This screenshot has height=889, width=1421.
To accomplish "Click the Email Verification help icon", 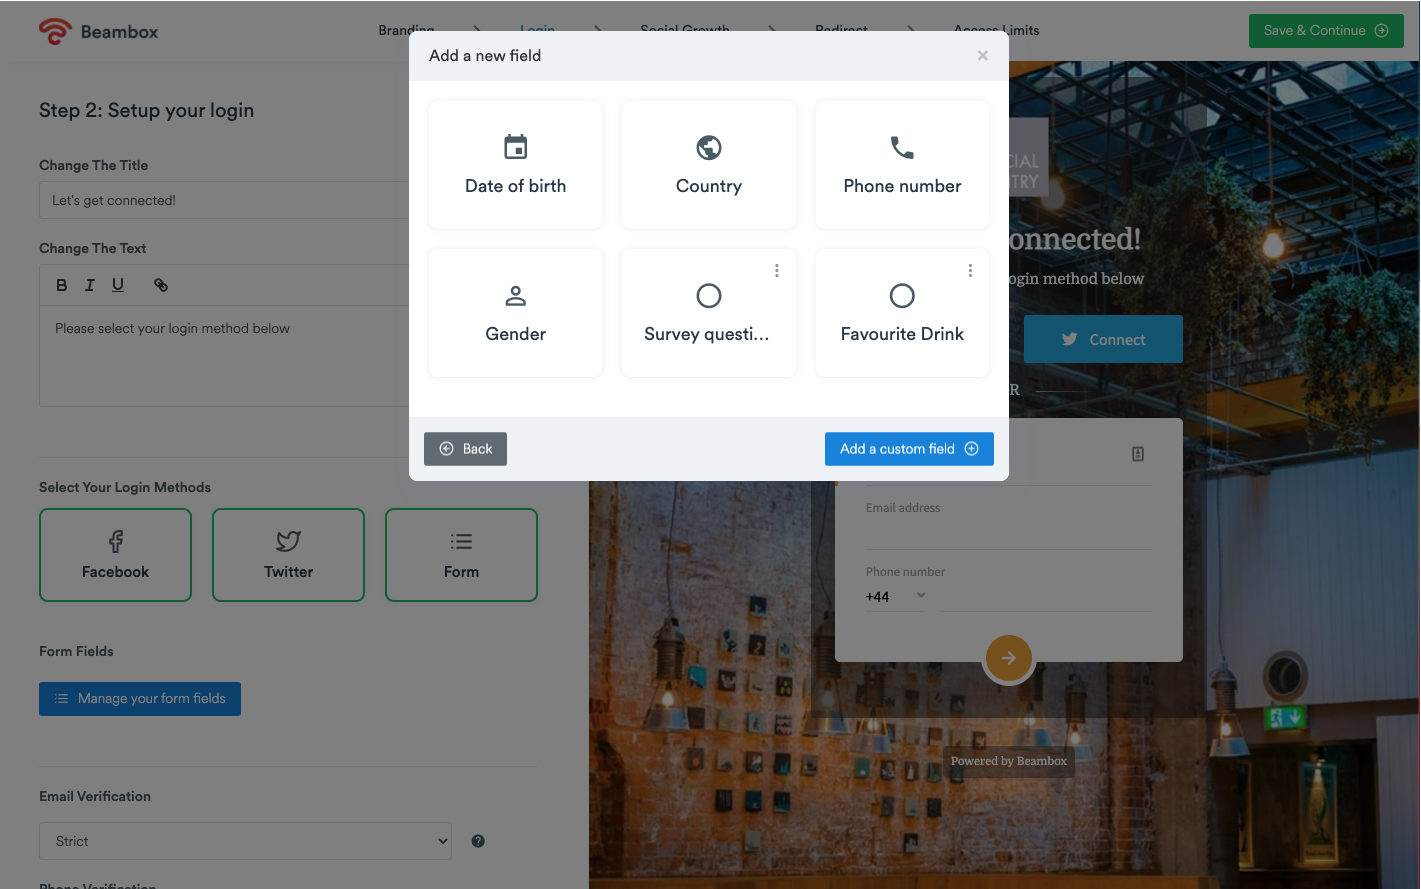I will click(x=478, y=841).
